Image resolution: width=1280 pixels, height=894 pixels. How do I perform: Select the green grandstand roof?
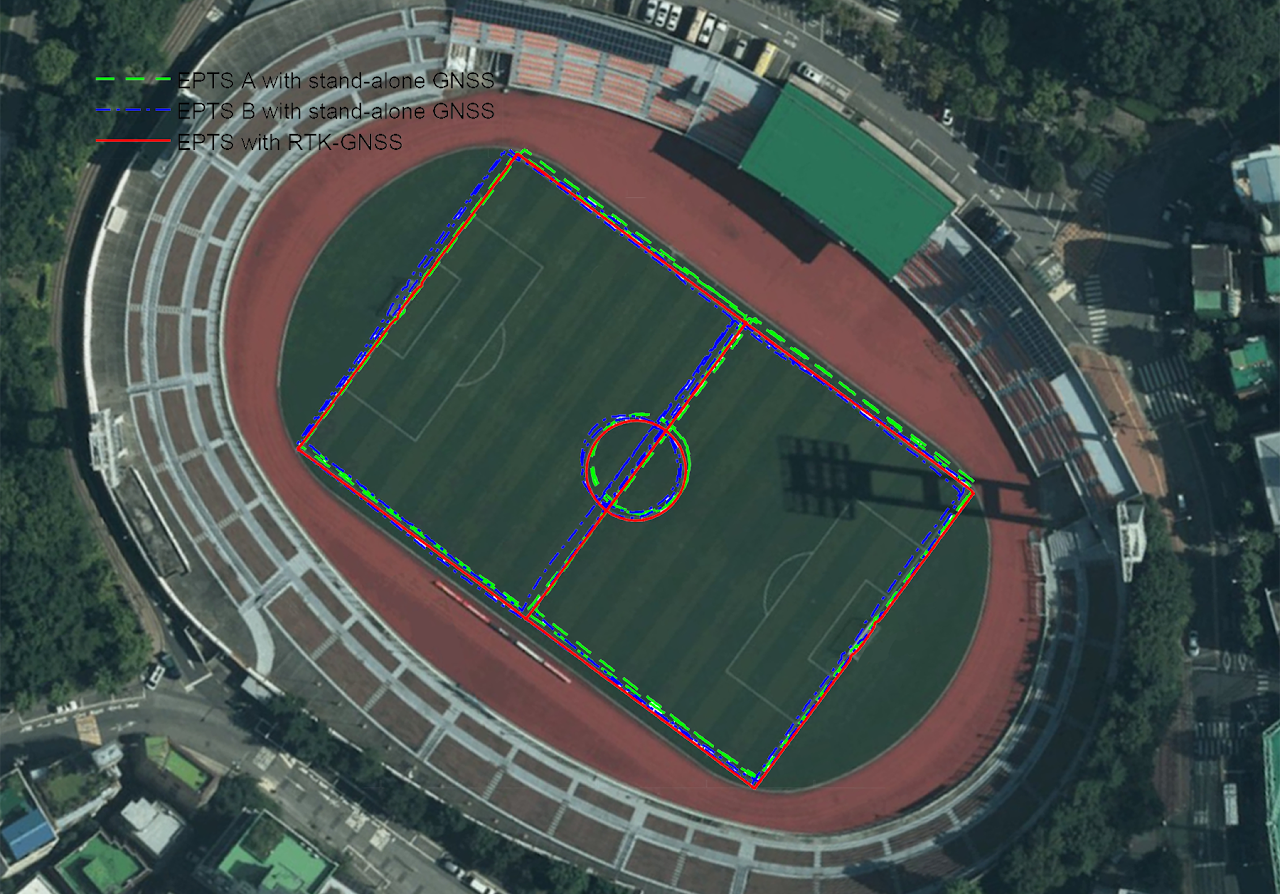846,181
